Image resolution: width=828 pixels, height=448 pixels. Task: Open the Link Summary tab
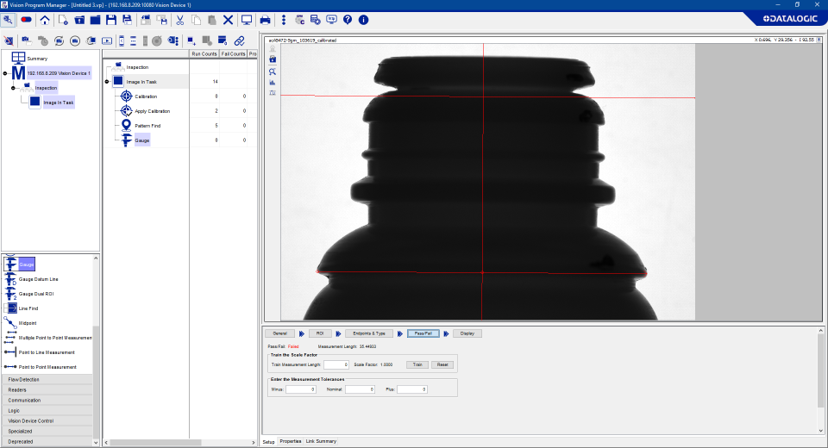tap(321, 441)
